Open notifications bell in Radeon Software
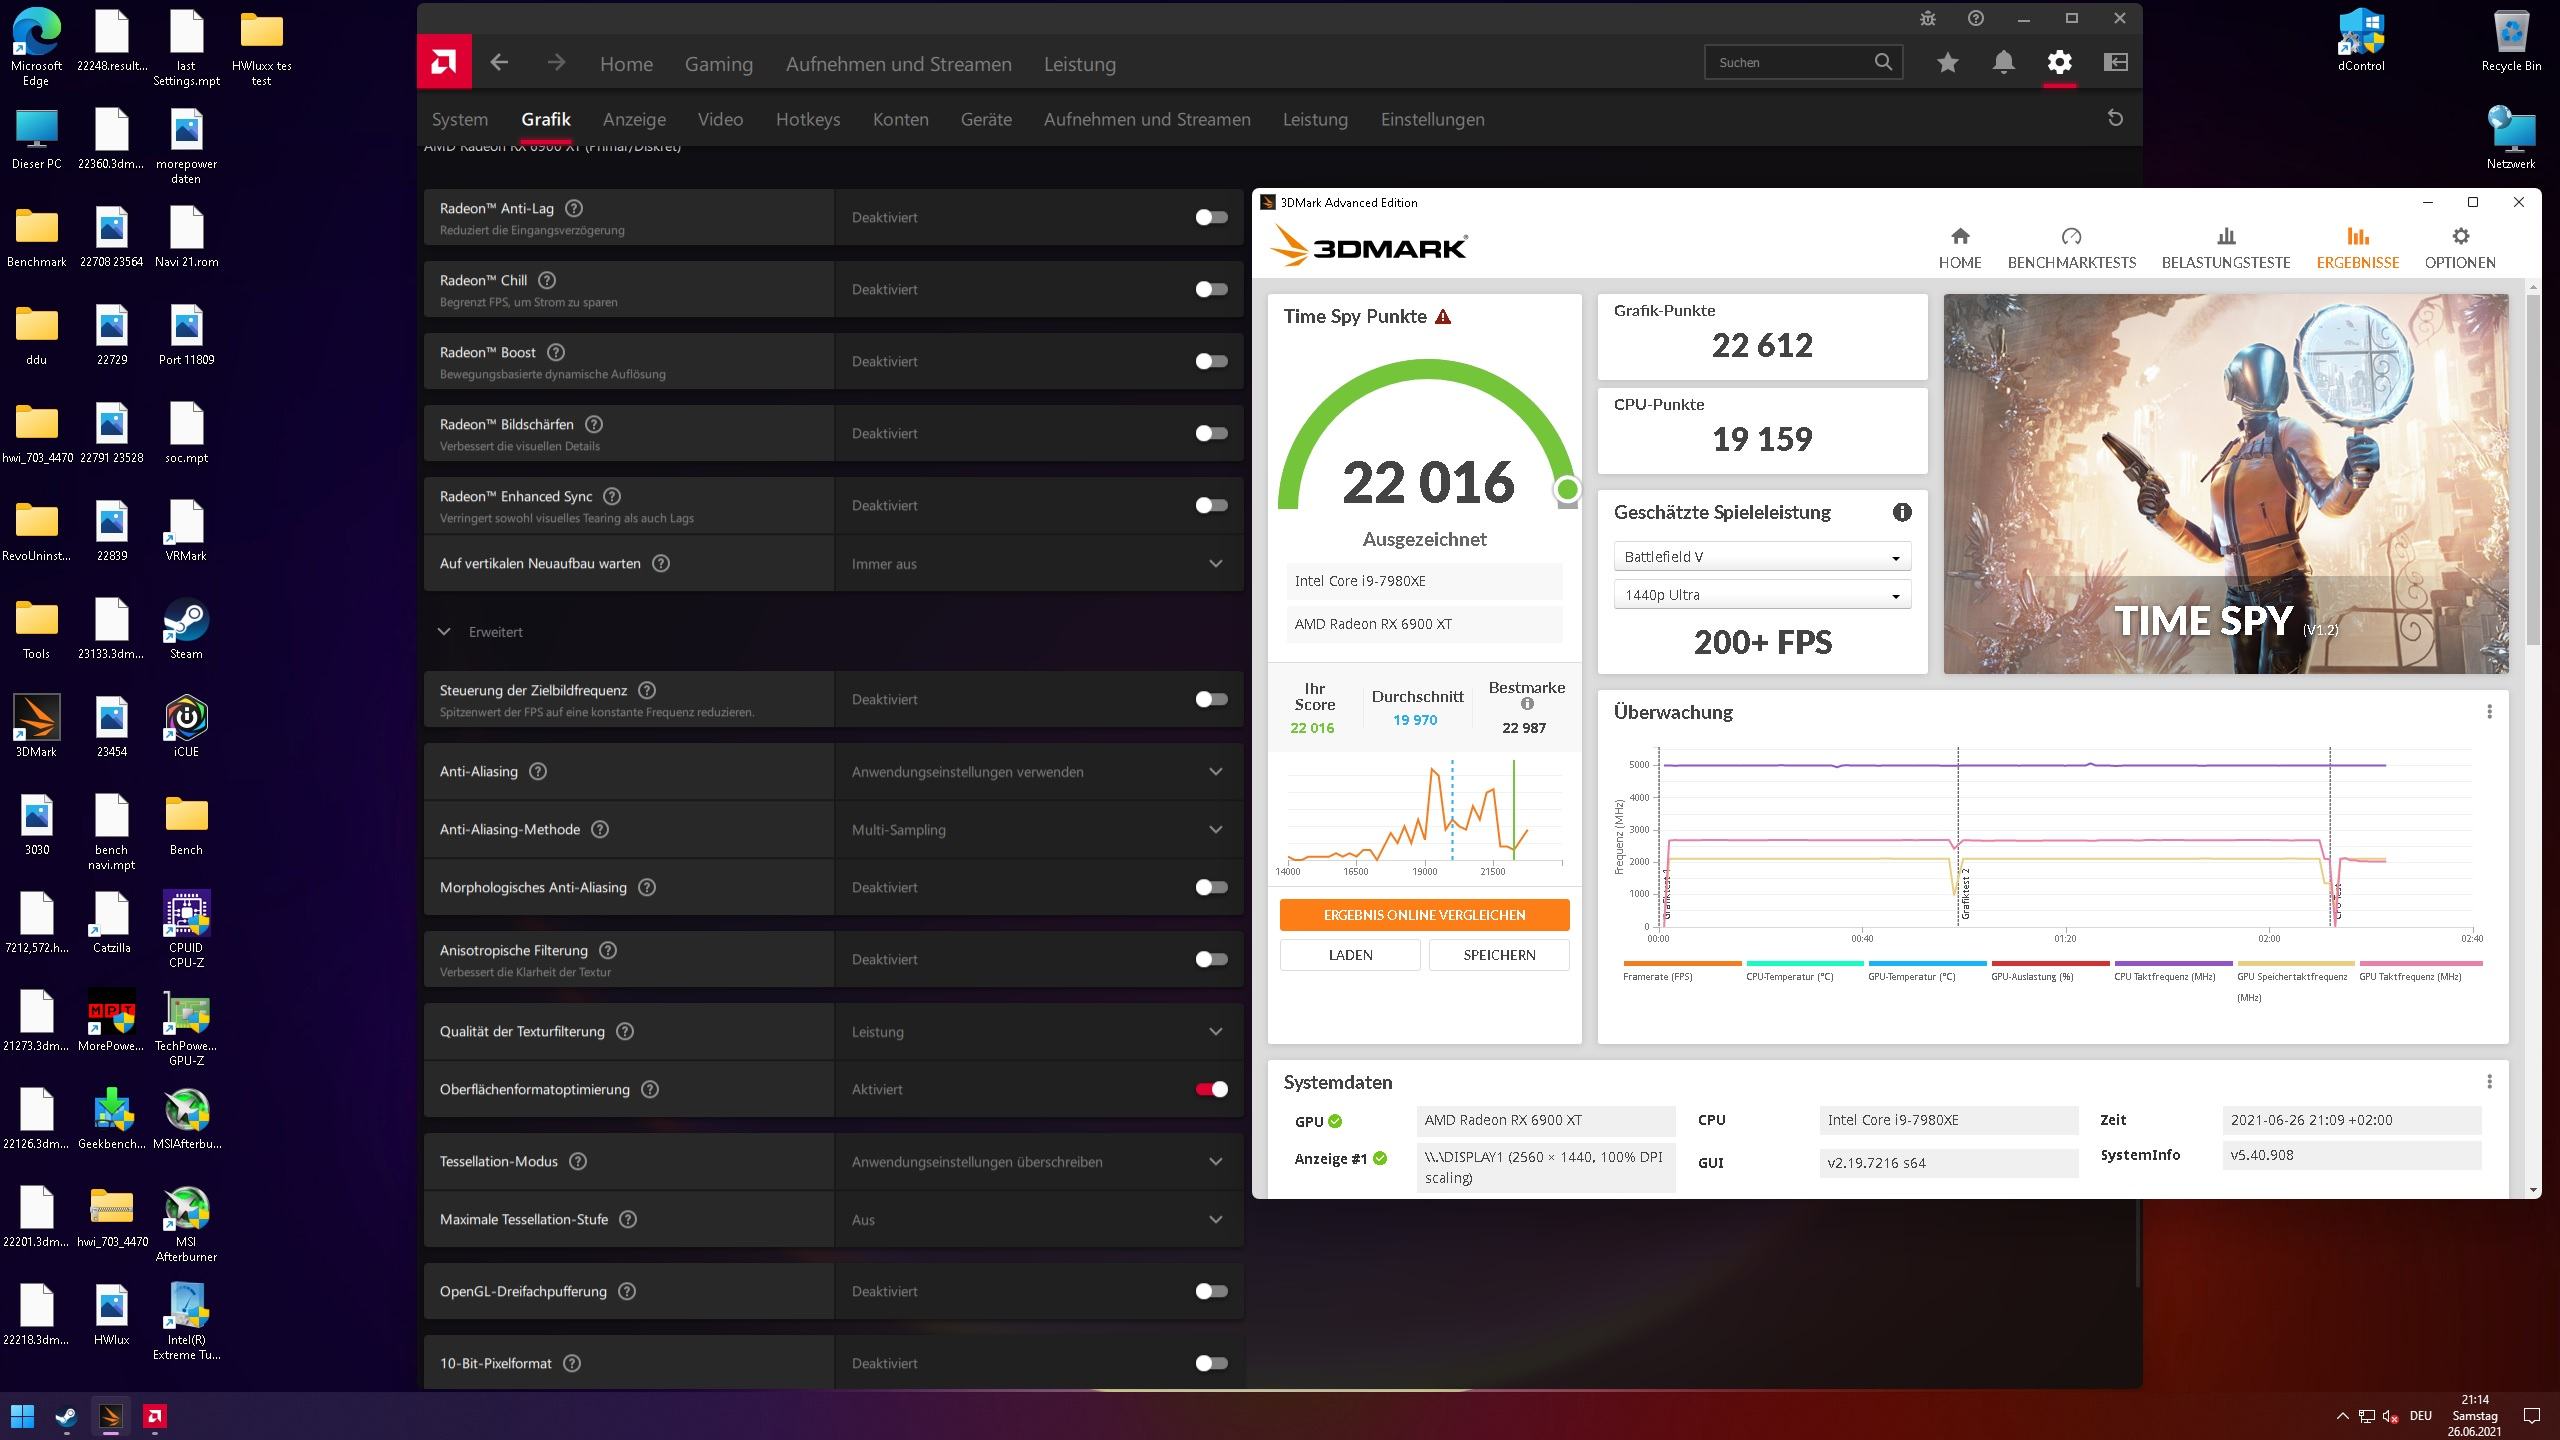2560x1440 pixels. click(2003, 63)
